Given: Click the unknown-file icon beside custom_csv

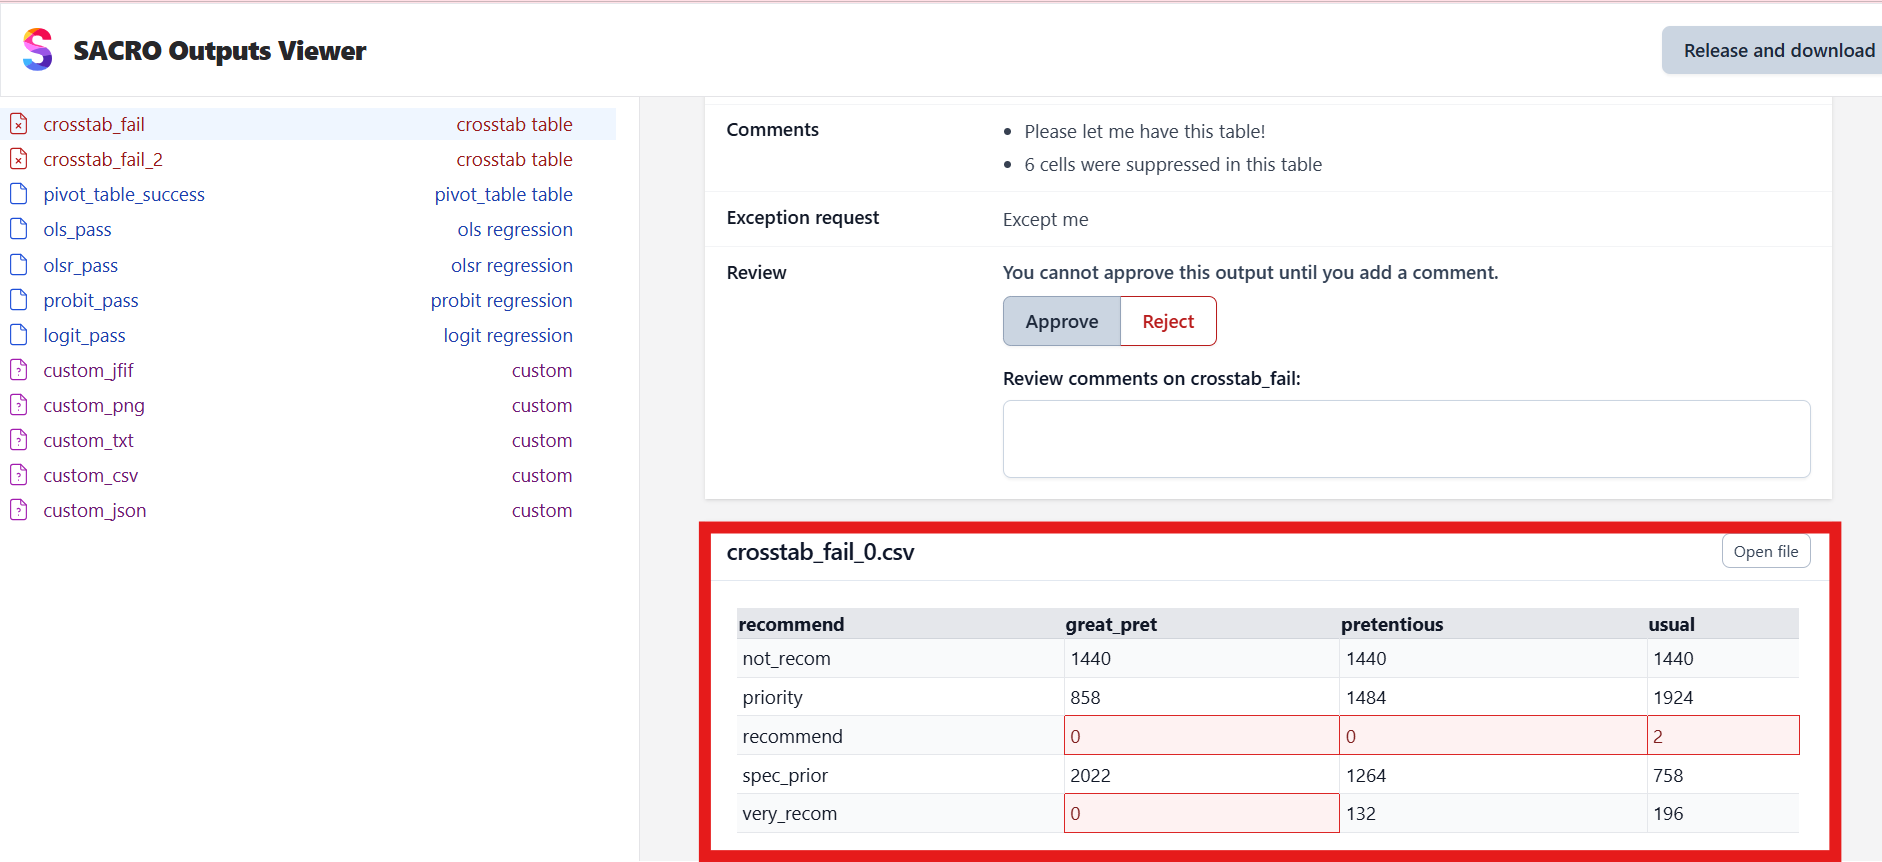Looking at the screenshot, I should pos(19,476).
